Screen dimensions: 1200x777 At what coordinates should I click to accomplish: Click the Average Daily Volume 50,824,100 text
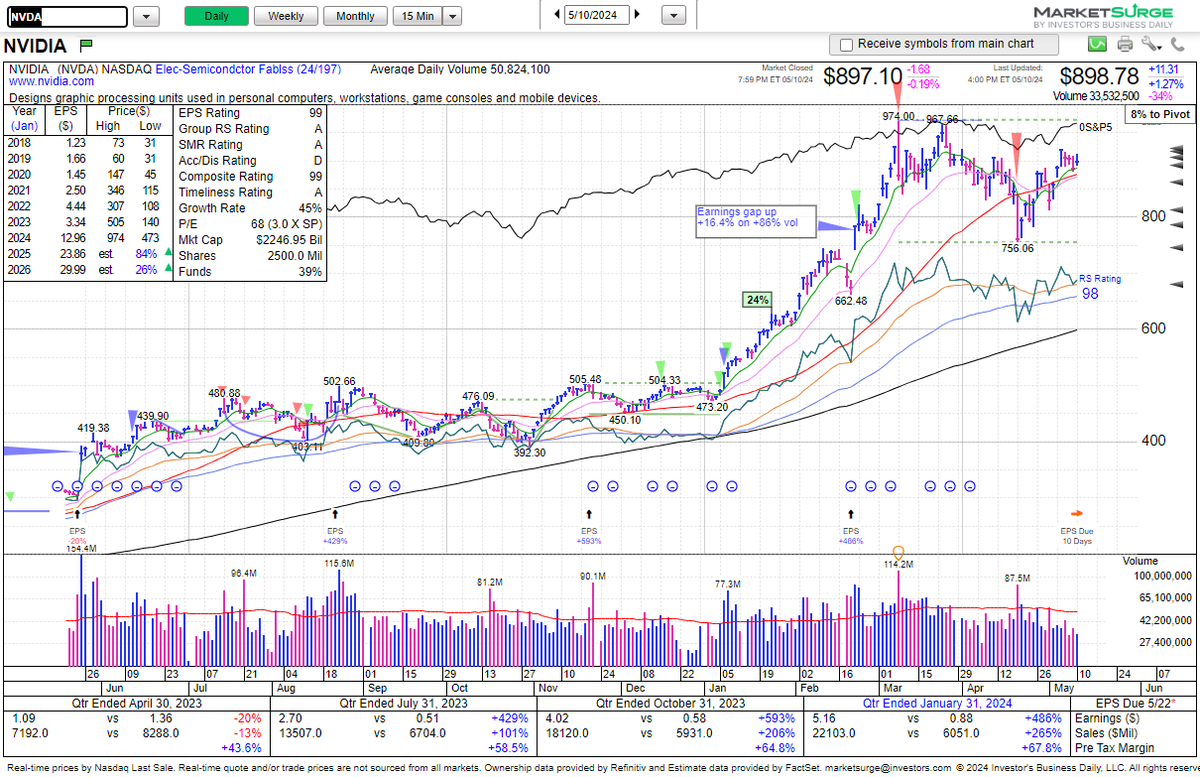pos(460,70)
